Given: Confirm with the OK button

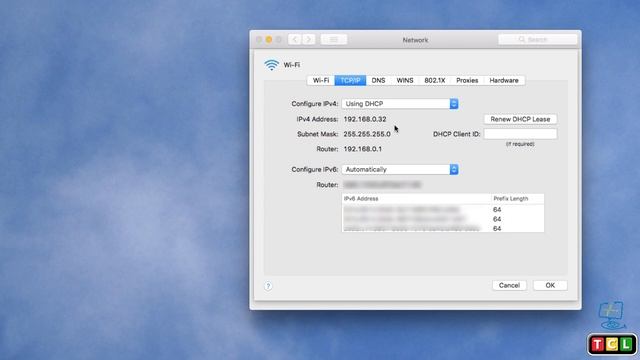Looking at the screenshot, I should coord(550,285).
